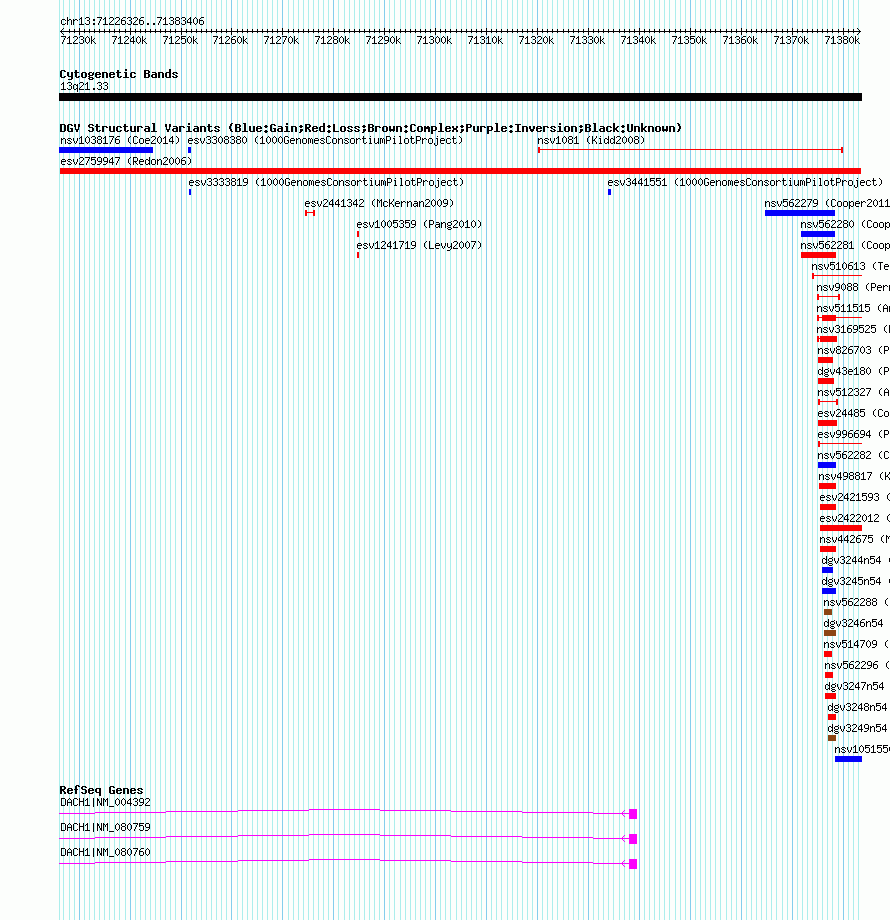The width and height of the screenshot is (890, 920).
Task: Open variant nsv442675 label
Action: point(855,539)
